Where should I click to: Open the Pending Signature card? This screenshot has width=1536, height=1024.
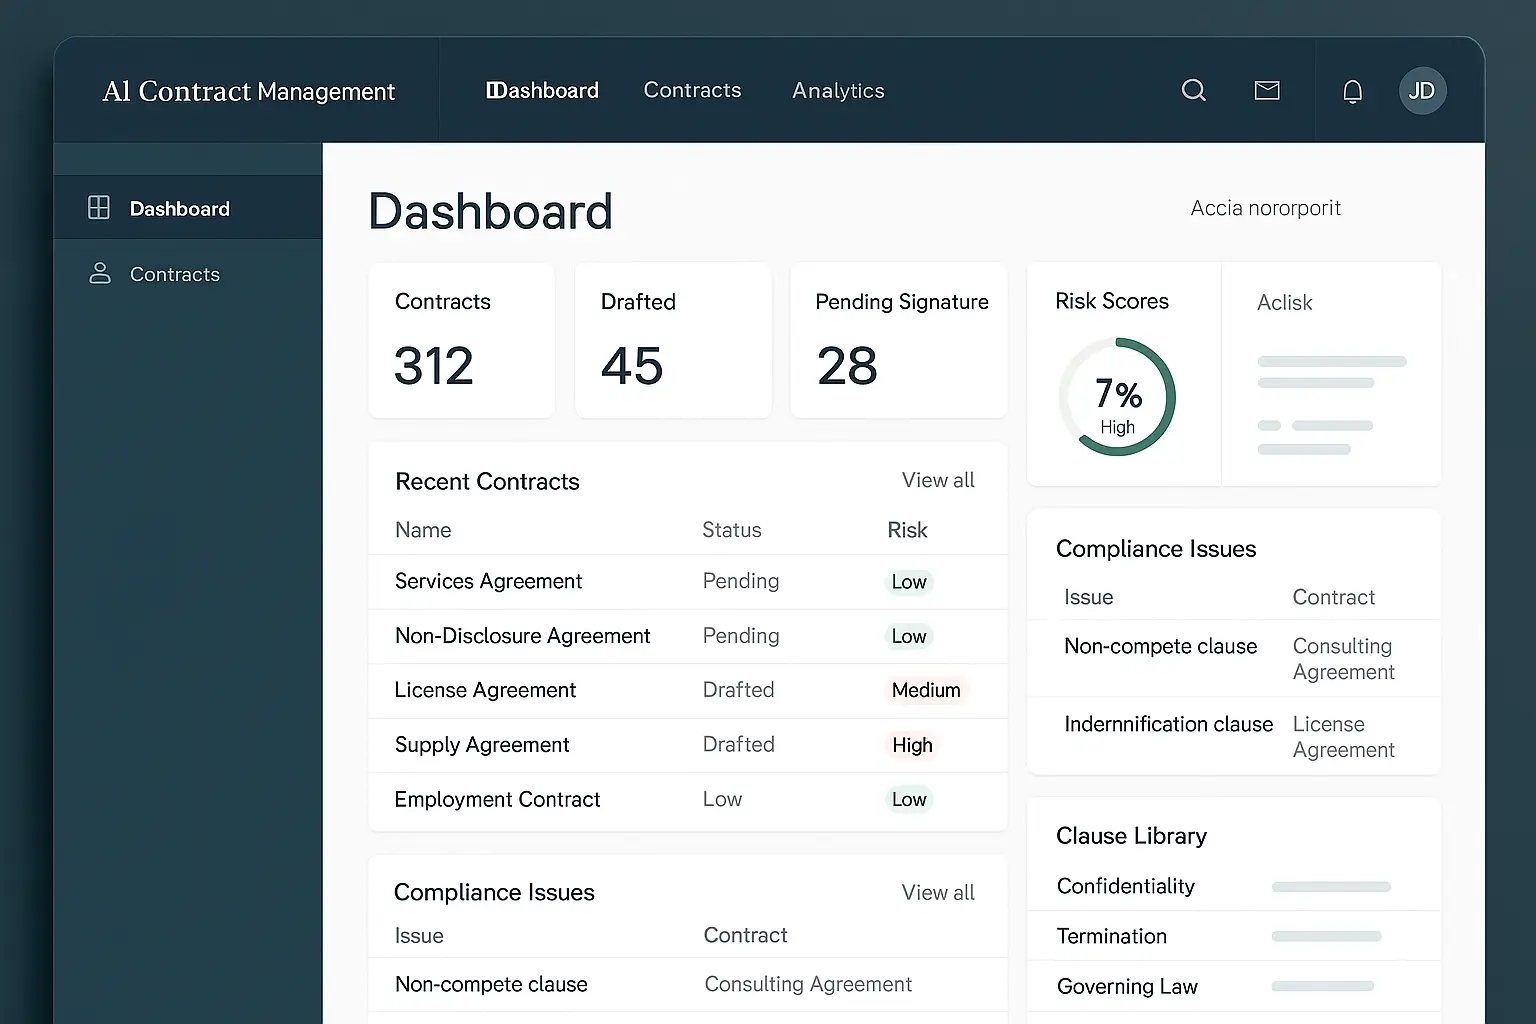pyautogui.click(x=898, y=340)
